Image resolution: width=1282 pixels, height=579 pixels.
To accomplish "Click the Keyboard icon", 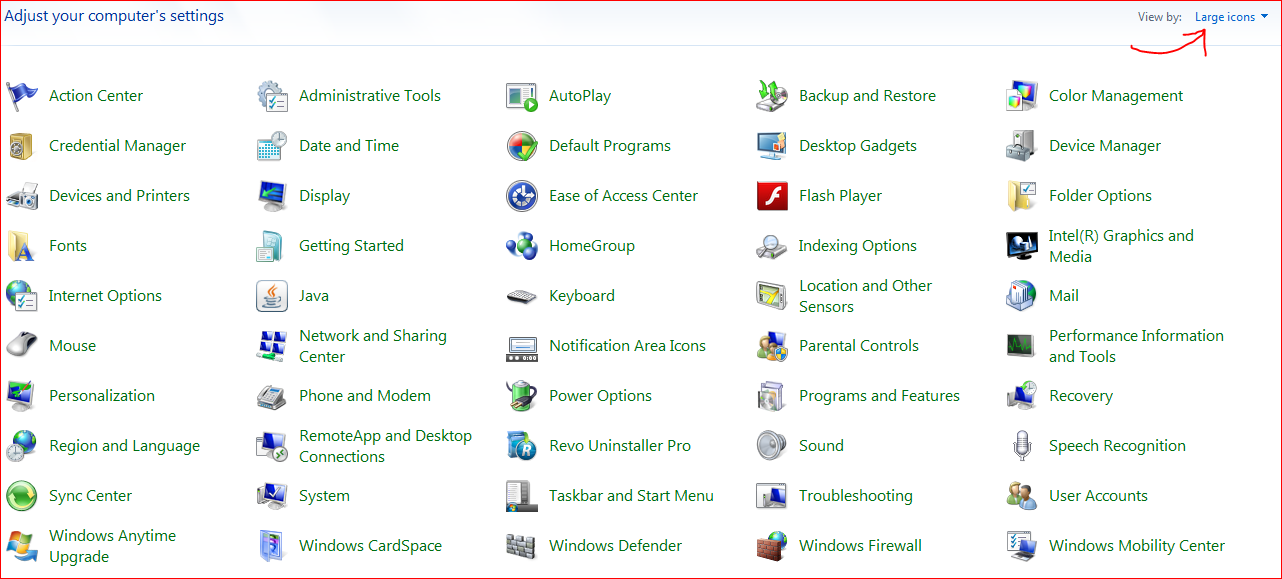I will 522,295.
